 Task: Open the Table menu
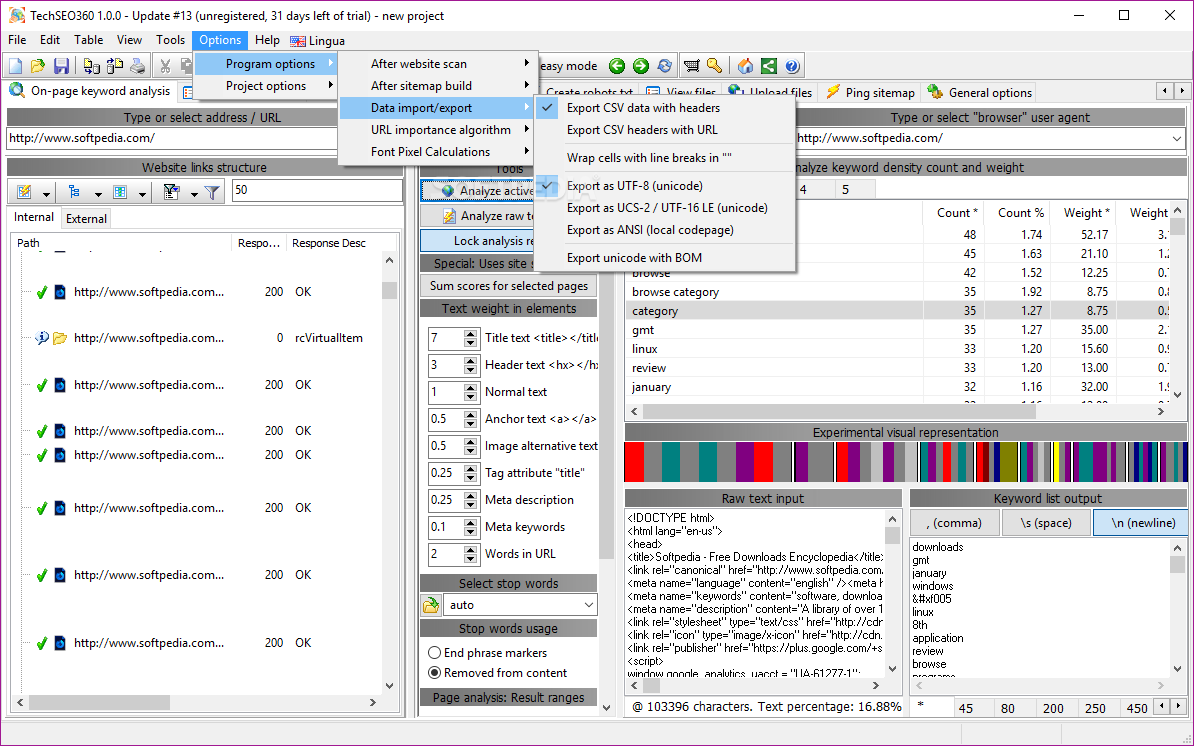pyautogui.click(x=88, y=40)
